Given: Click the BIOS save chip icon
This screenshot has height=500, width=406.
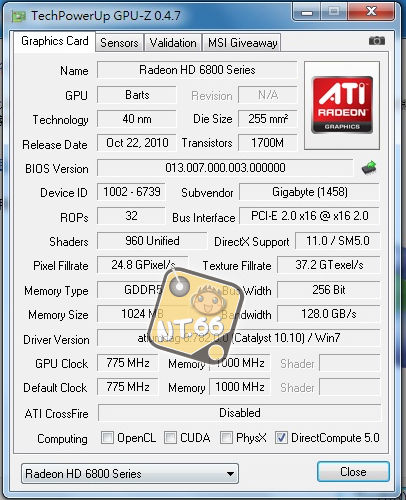Looking at the screenshot, I should coord(369,168).
